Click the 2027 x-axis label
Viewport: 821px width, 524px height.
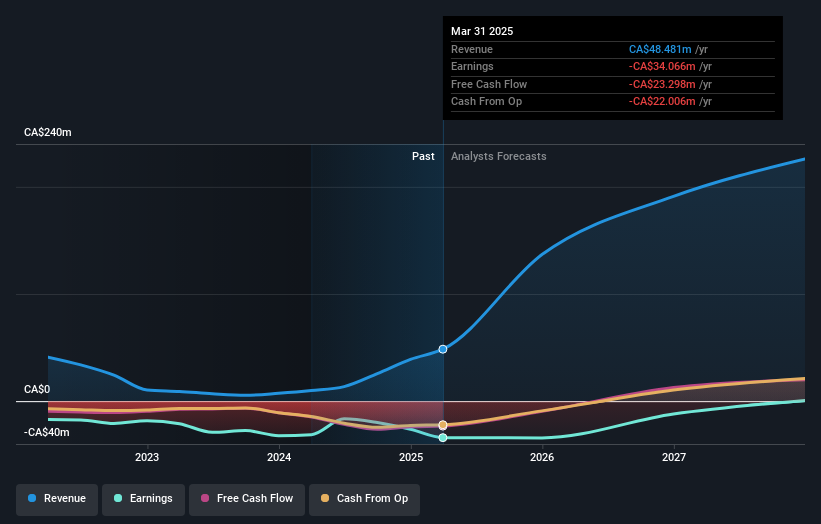[674, 457]
